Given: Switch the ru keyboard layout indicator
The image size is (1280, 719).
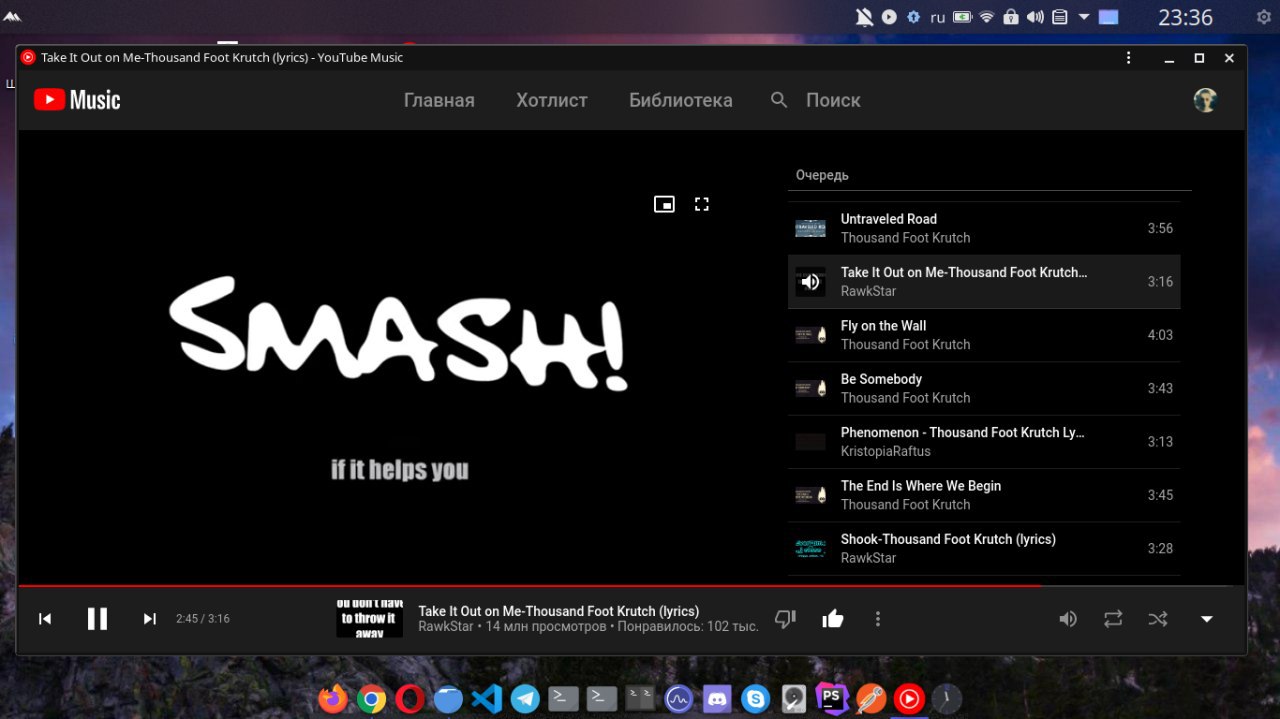Looking at the screenshot, I should tap(938, 17).
